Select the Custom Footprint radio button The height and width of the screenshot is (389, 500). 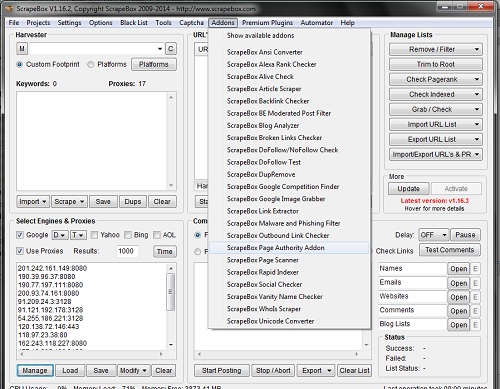(20, 64)
